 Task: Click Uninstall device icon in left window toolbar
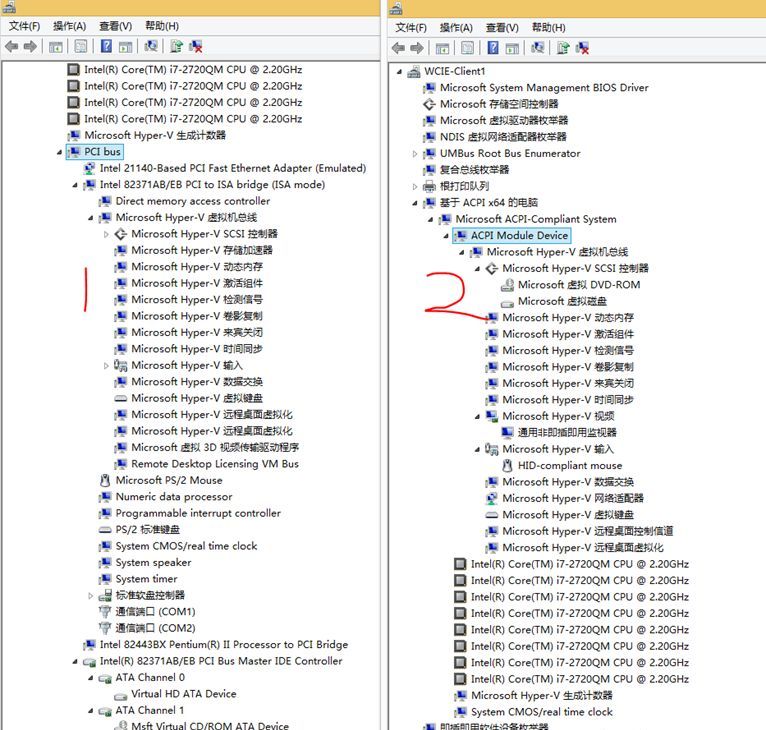[196, 46]
